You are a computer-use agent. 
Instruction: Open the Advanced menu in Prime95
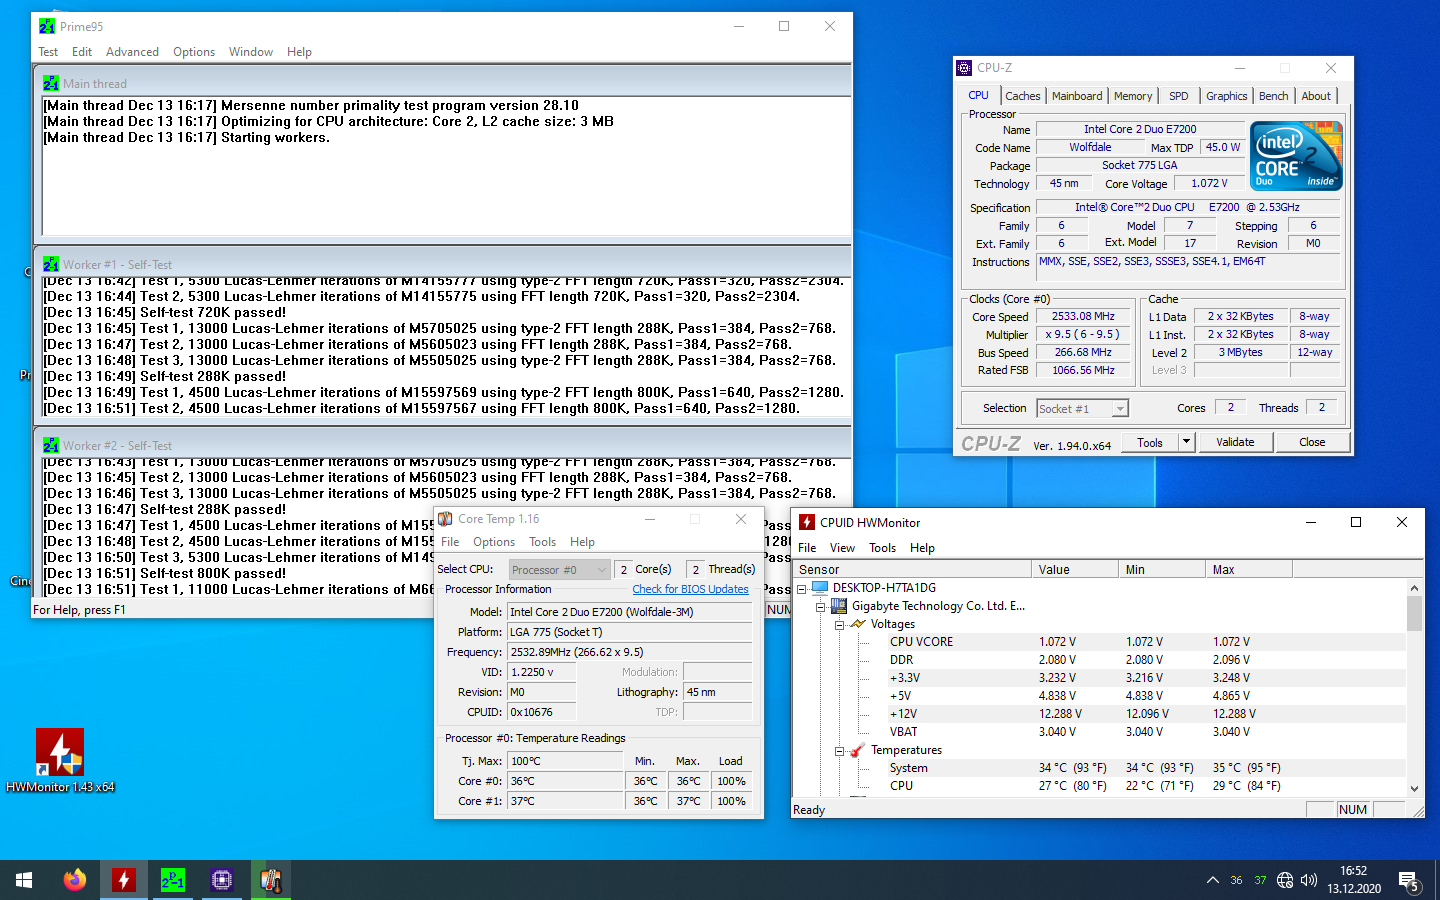(x=132, y=52)
